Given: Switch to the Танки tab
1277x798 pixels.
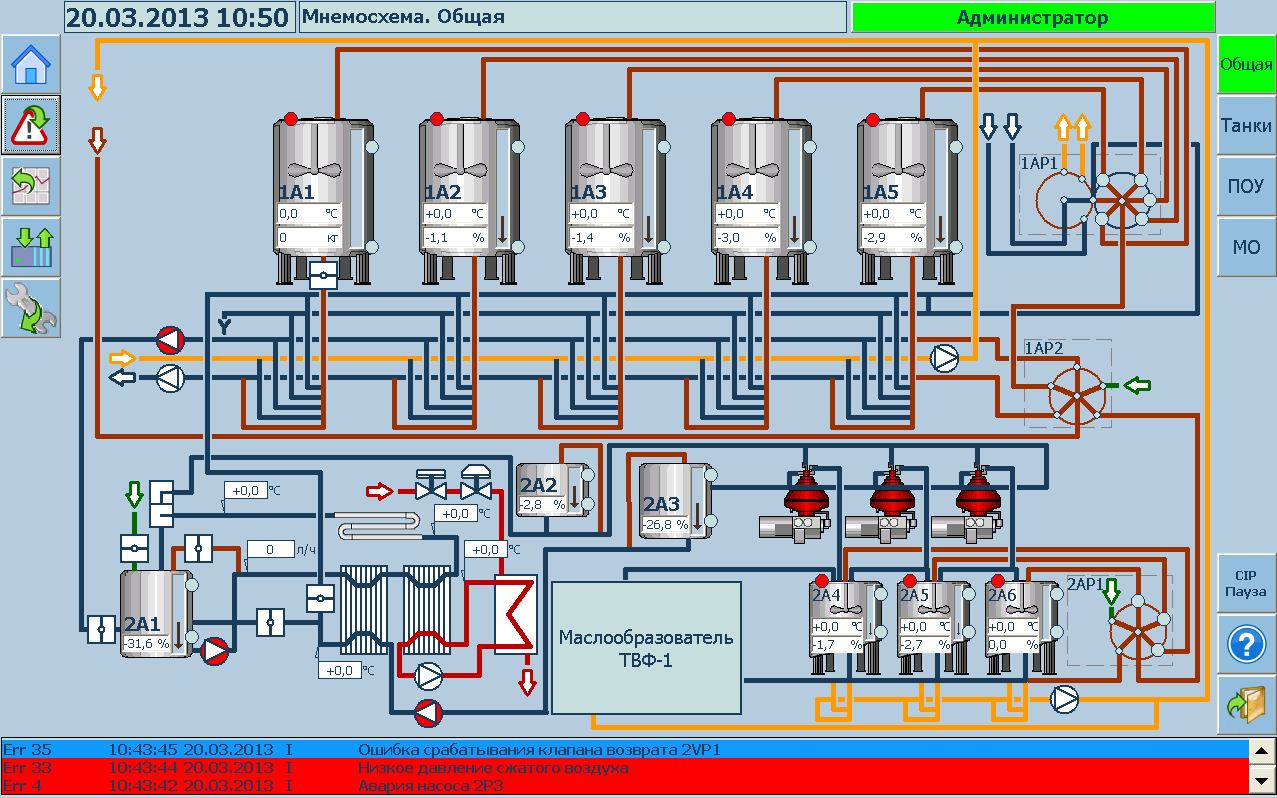Looking at the screenshot, I should tap(1246, 126).
